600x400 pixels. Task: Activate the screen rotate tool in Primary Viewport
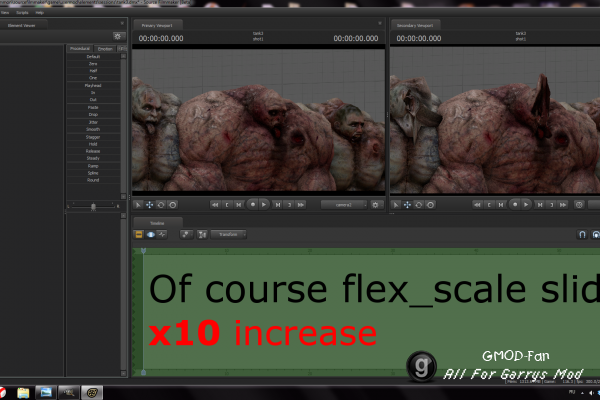(x=173, y=205)
